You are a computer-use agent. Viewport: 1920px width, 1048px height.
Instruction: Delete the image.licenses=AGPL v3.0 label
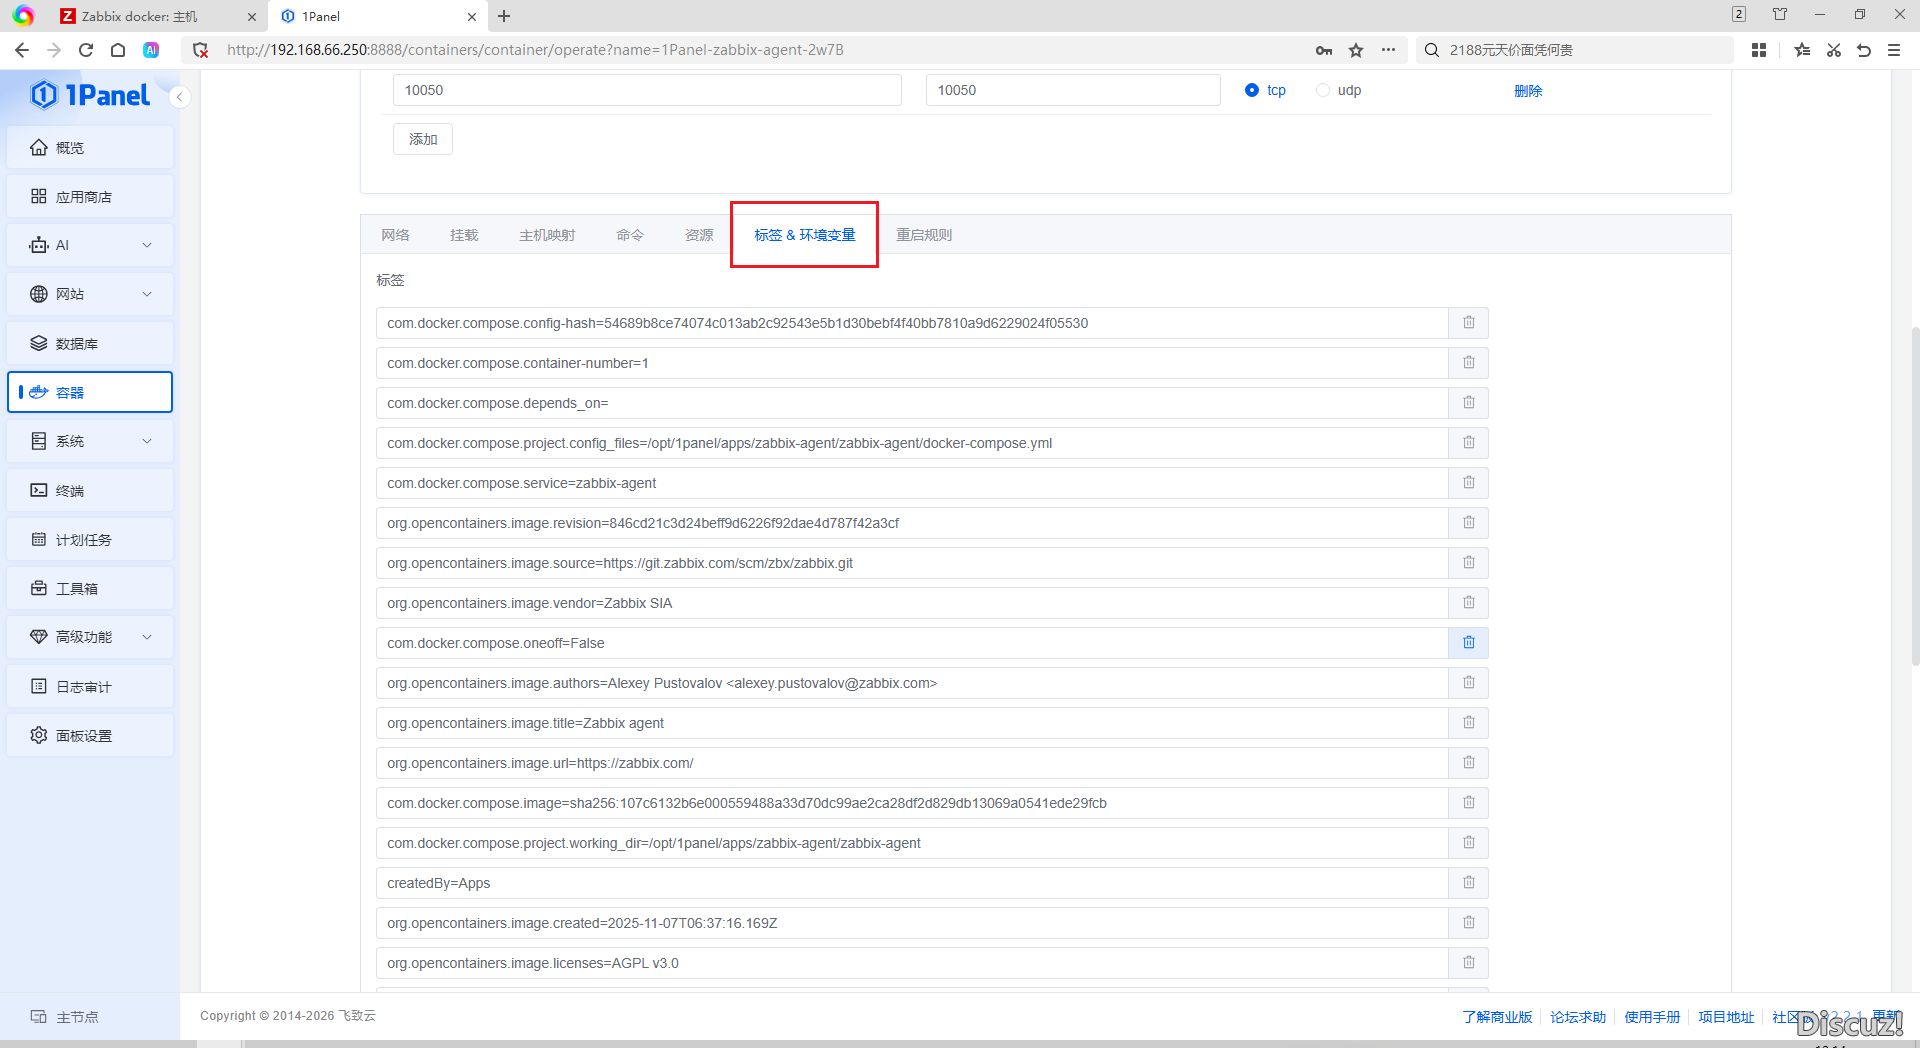(1468, 963)
